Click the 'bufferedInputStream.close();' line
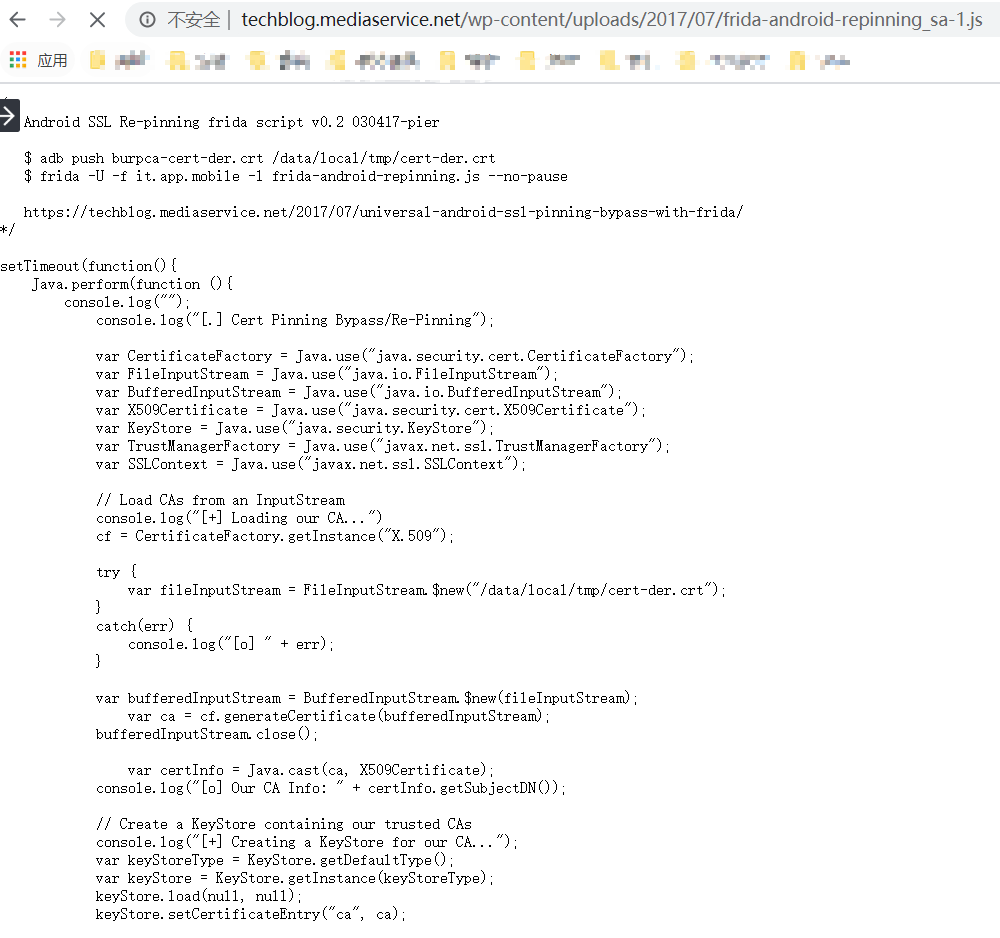Image resolution: width=1000 pixels, height=938 pixels. (x=207, y=734)
